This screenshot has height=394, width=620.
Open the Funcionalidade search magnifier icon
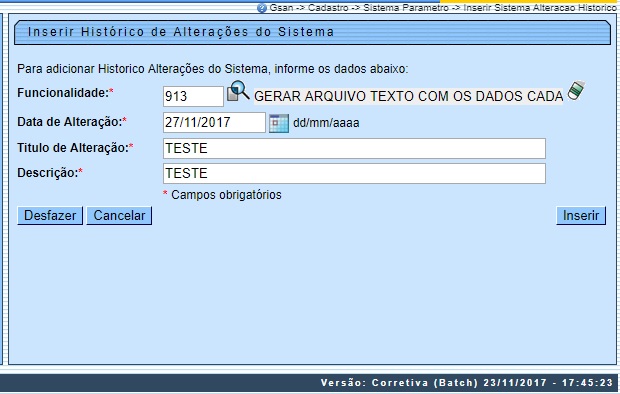pos(238,91)
